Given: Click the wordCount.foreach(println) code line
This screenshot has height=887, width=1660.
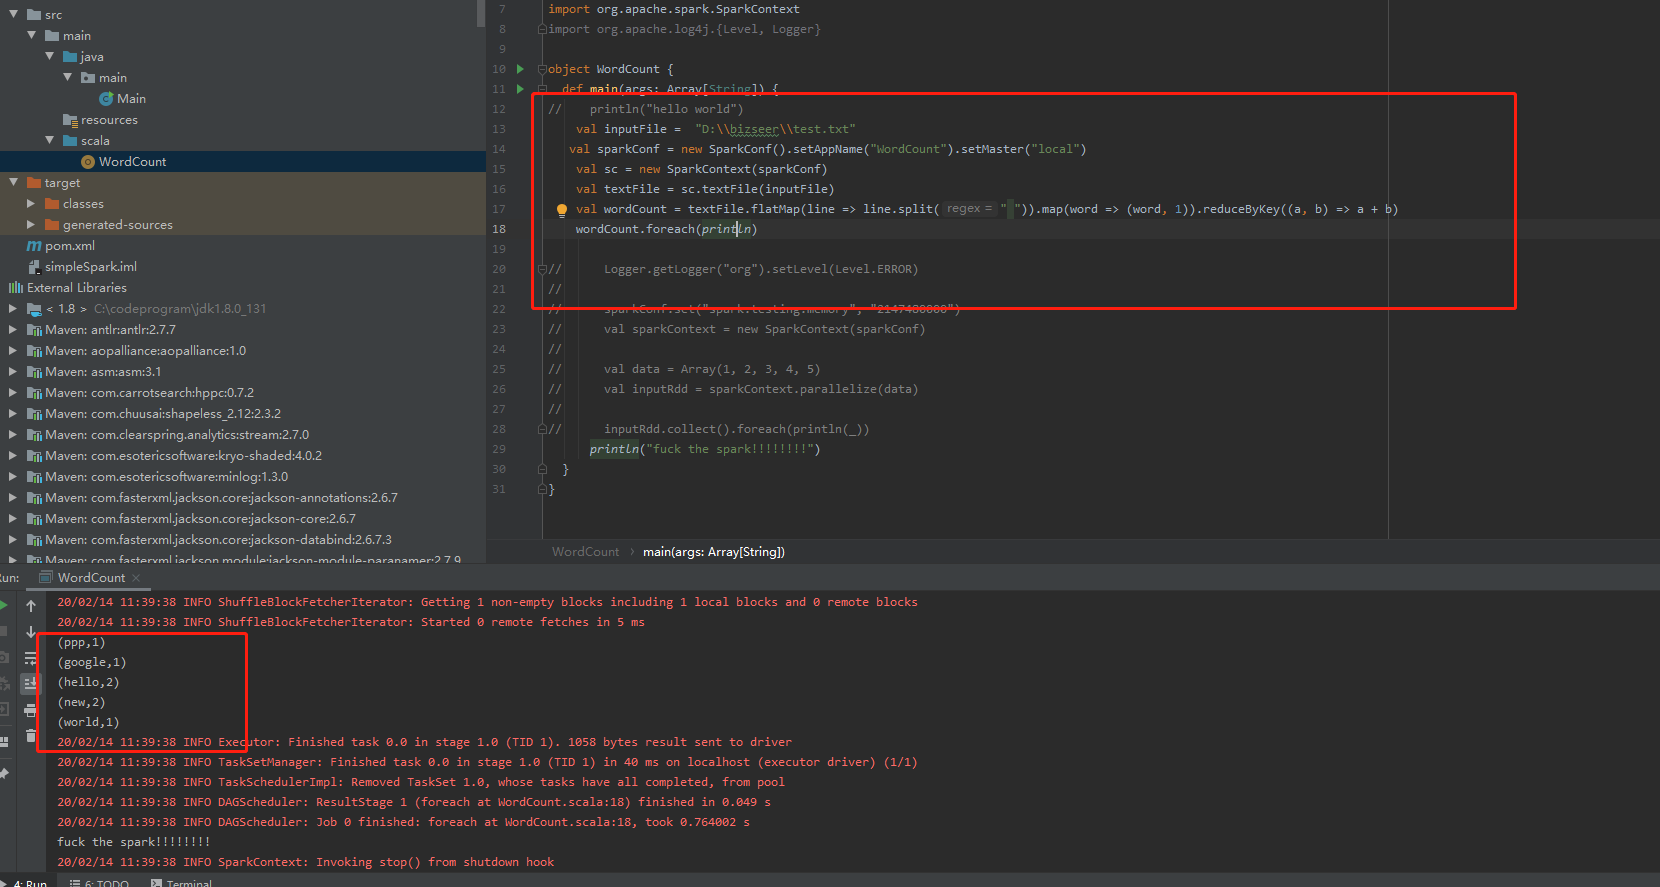Looking at the screenshot, I should coord(666,229).
